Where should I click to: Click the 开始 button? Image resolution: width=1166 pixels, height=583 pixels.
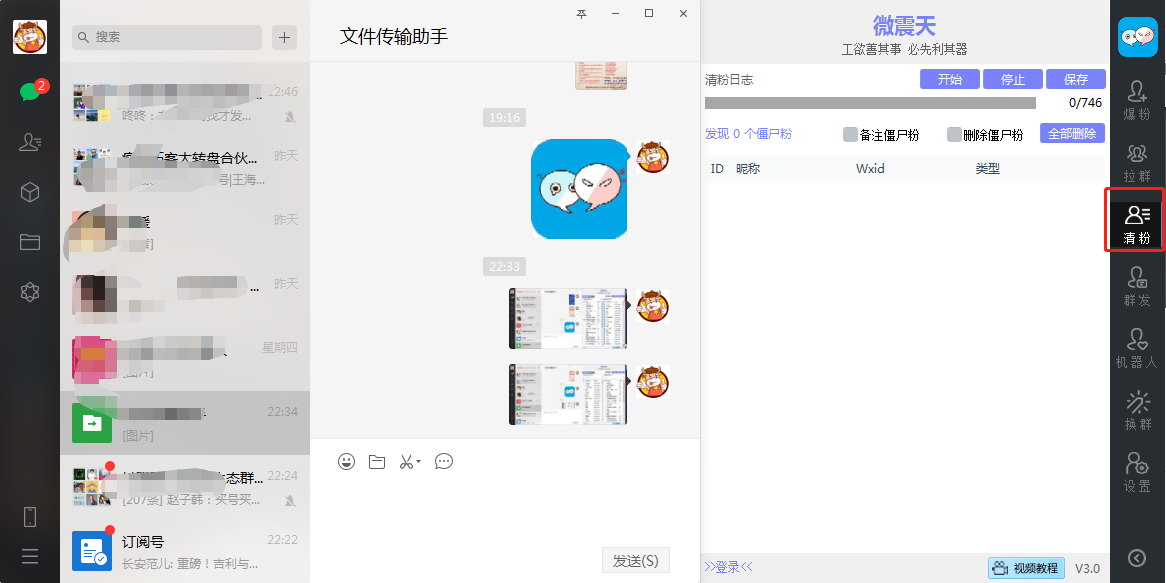pos(950,79)
